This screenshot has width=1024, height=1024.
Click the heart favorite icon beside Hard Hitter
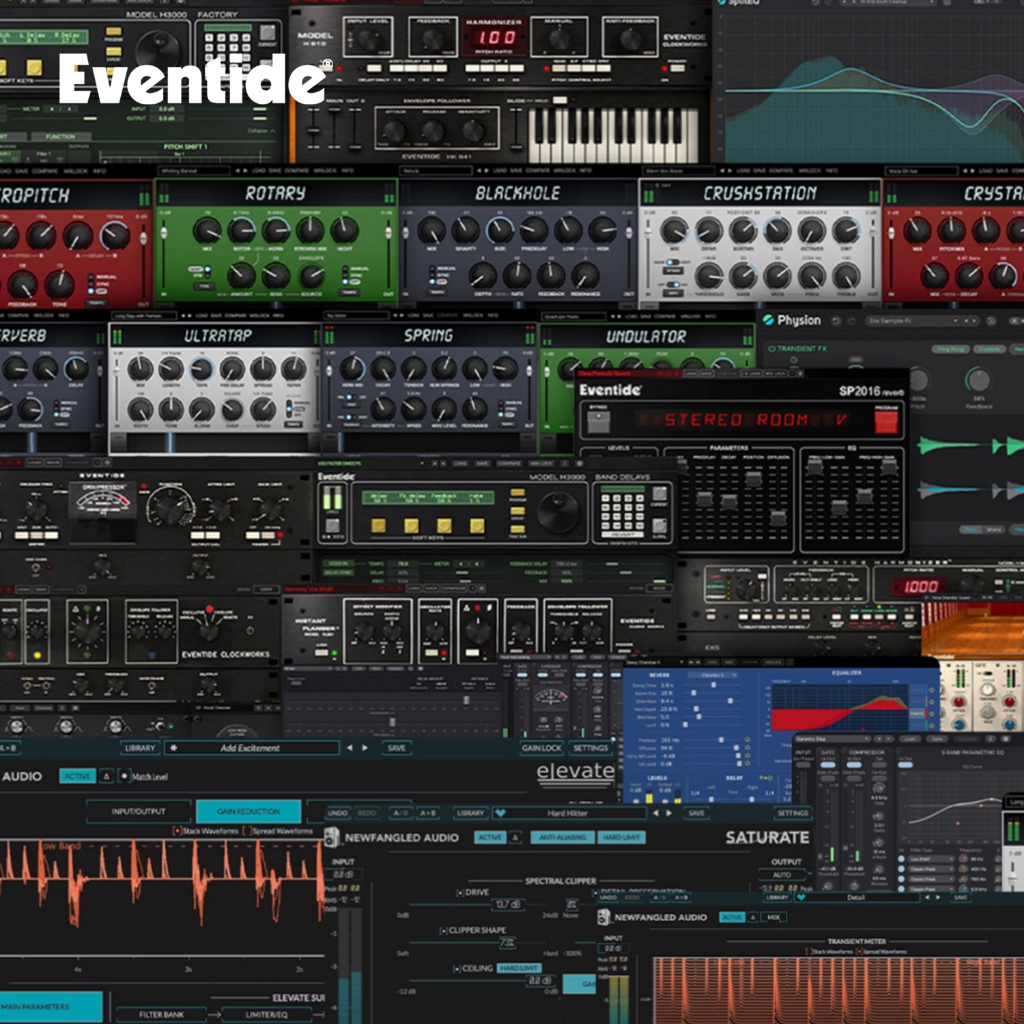[x=500, y=813]
